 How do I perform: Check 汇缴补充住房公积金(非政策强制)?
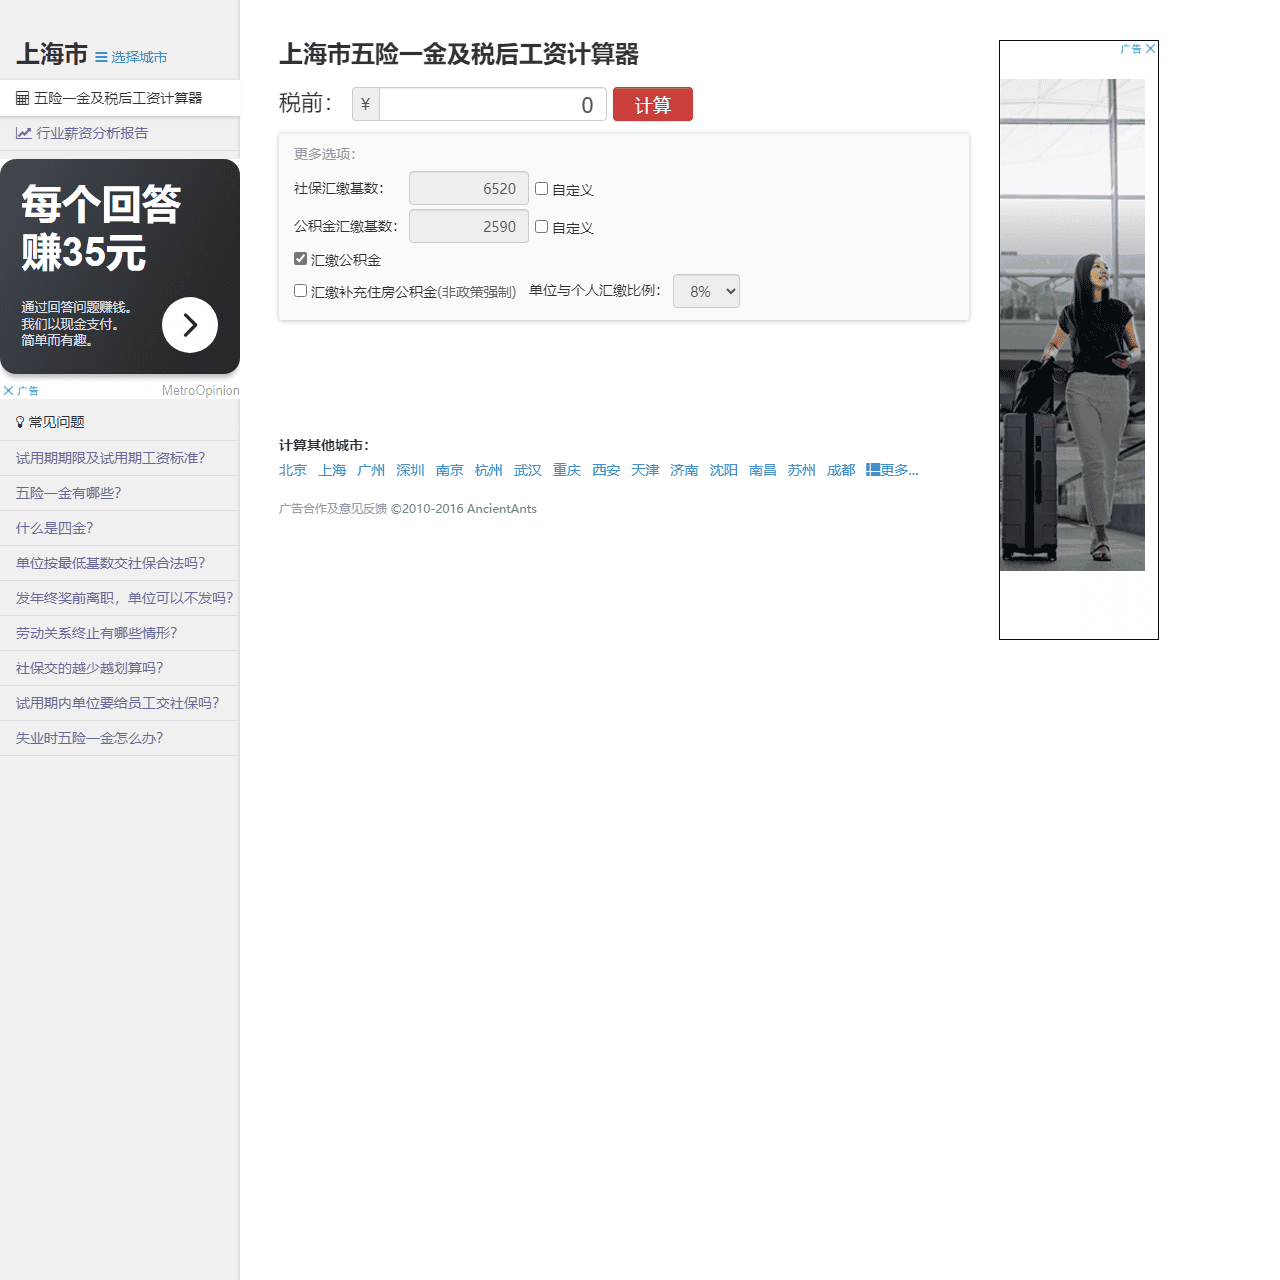pos(300,290)
